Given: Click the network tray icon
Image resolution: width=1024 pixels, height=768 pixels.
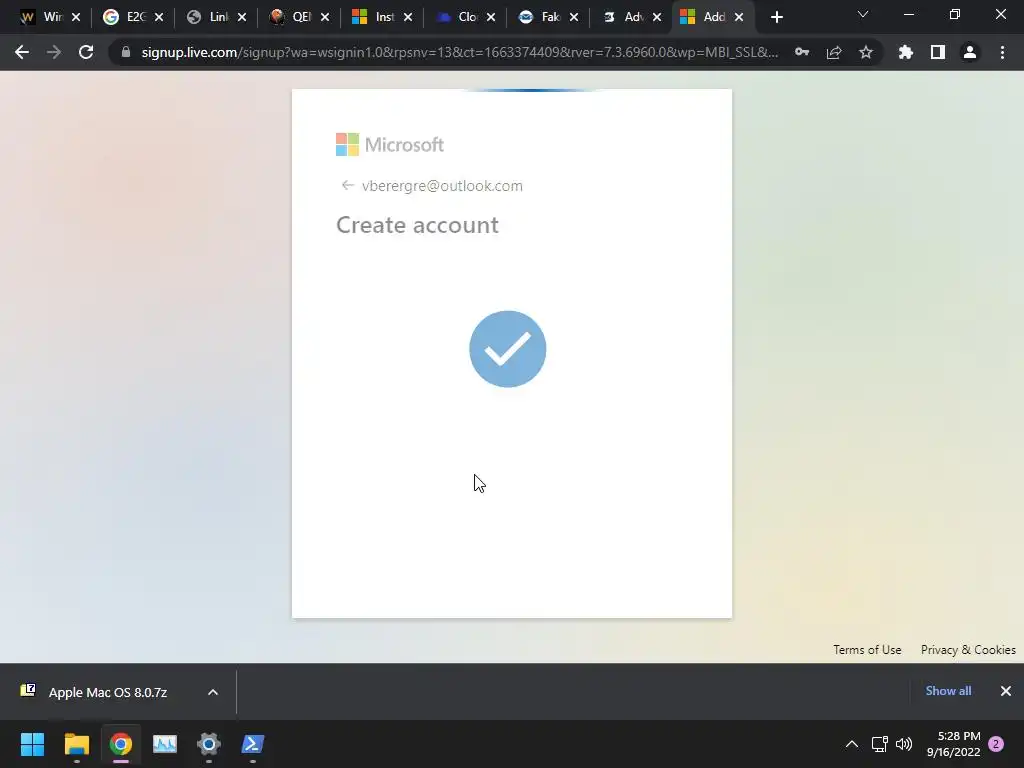Looking at the screenshot, I should [x=880, y=744].
